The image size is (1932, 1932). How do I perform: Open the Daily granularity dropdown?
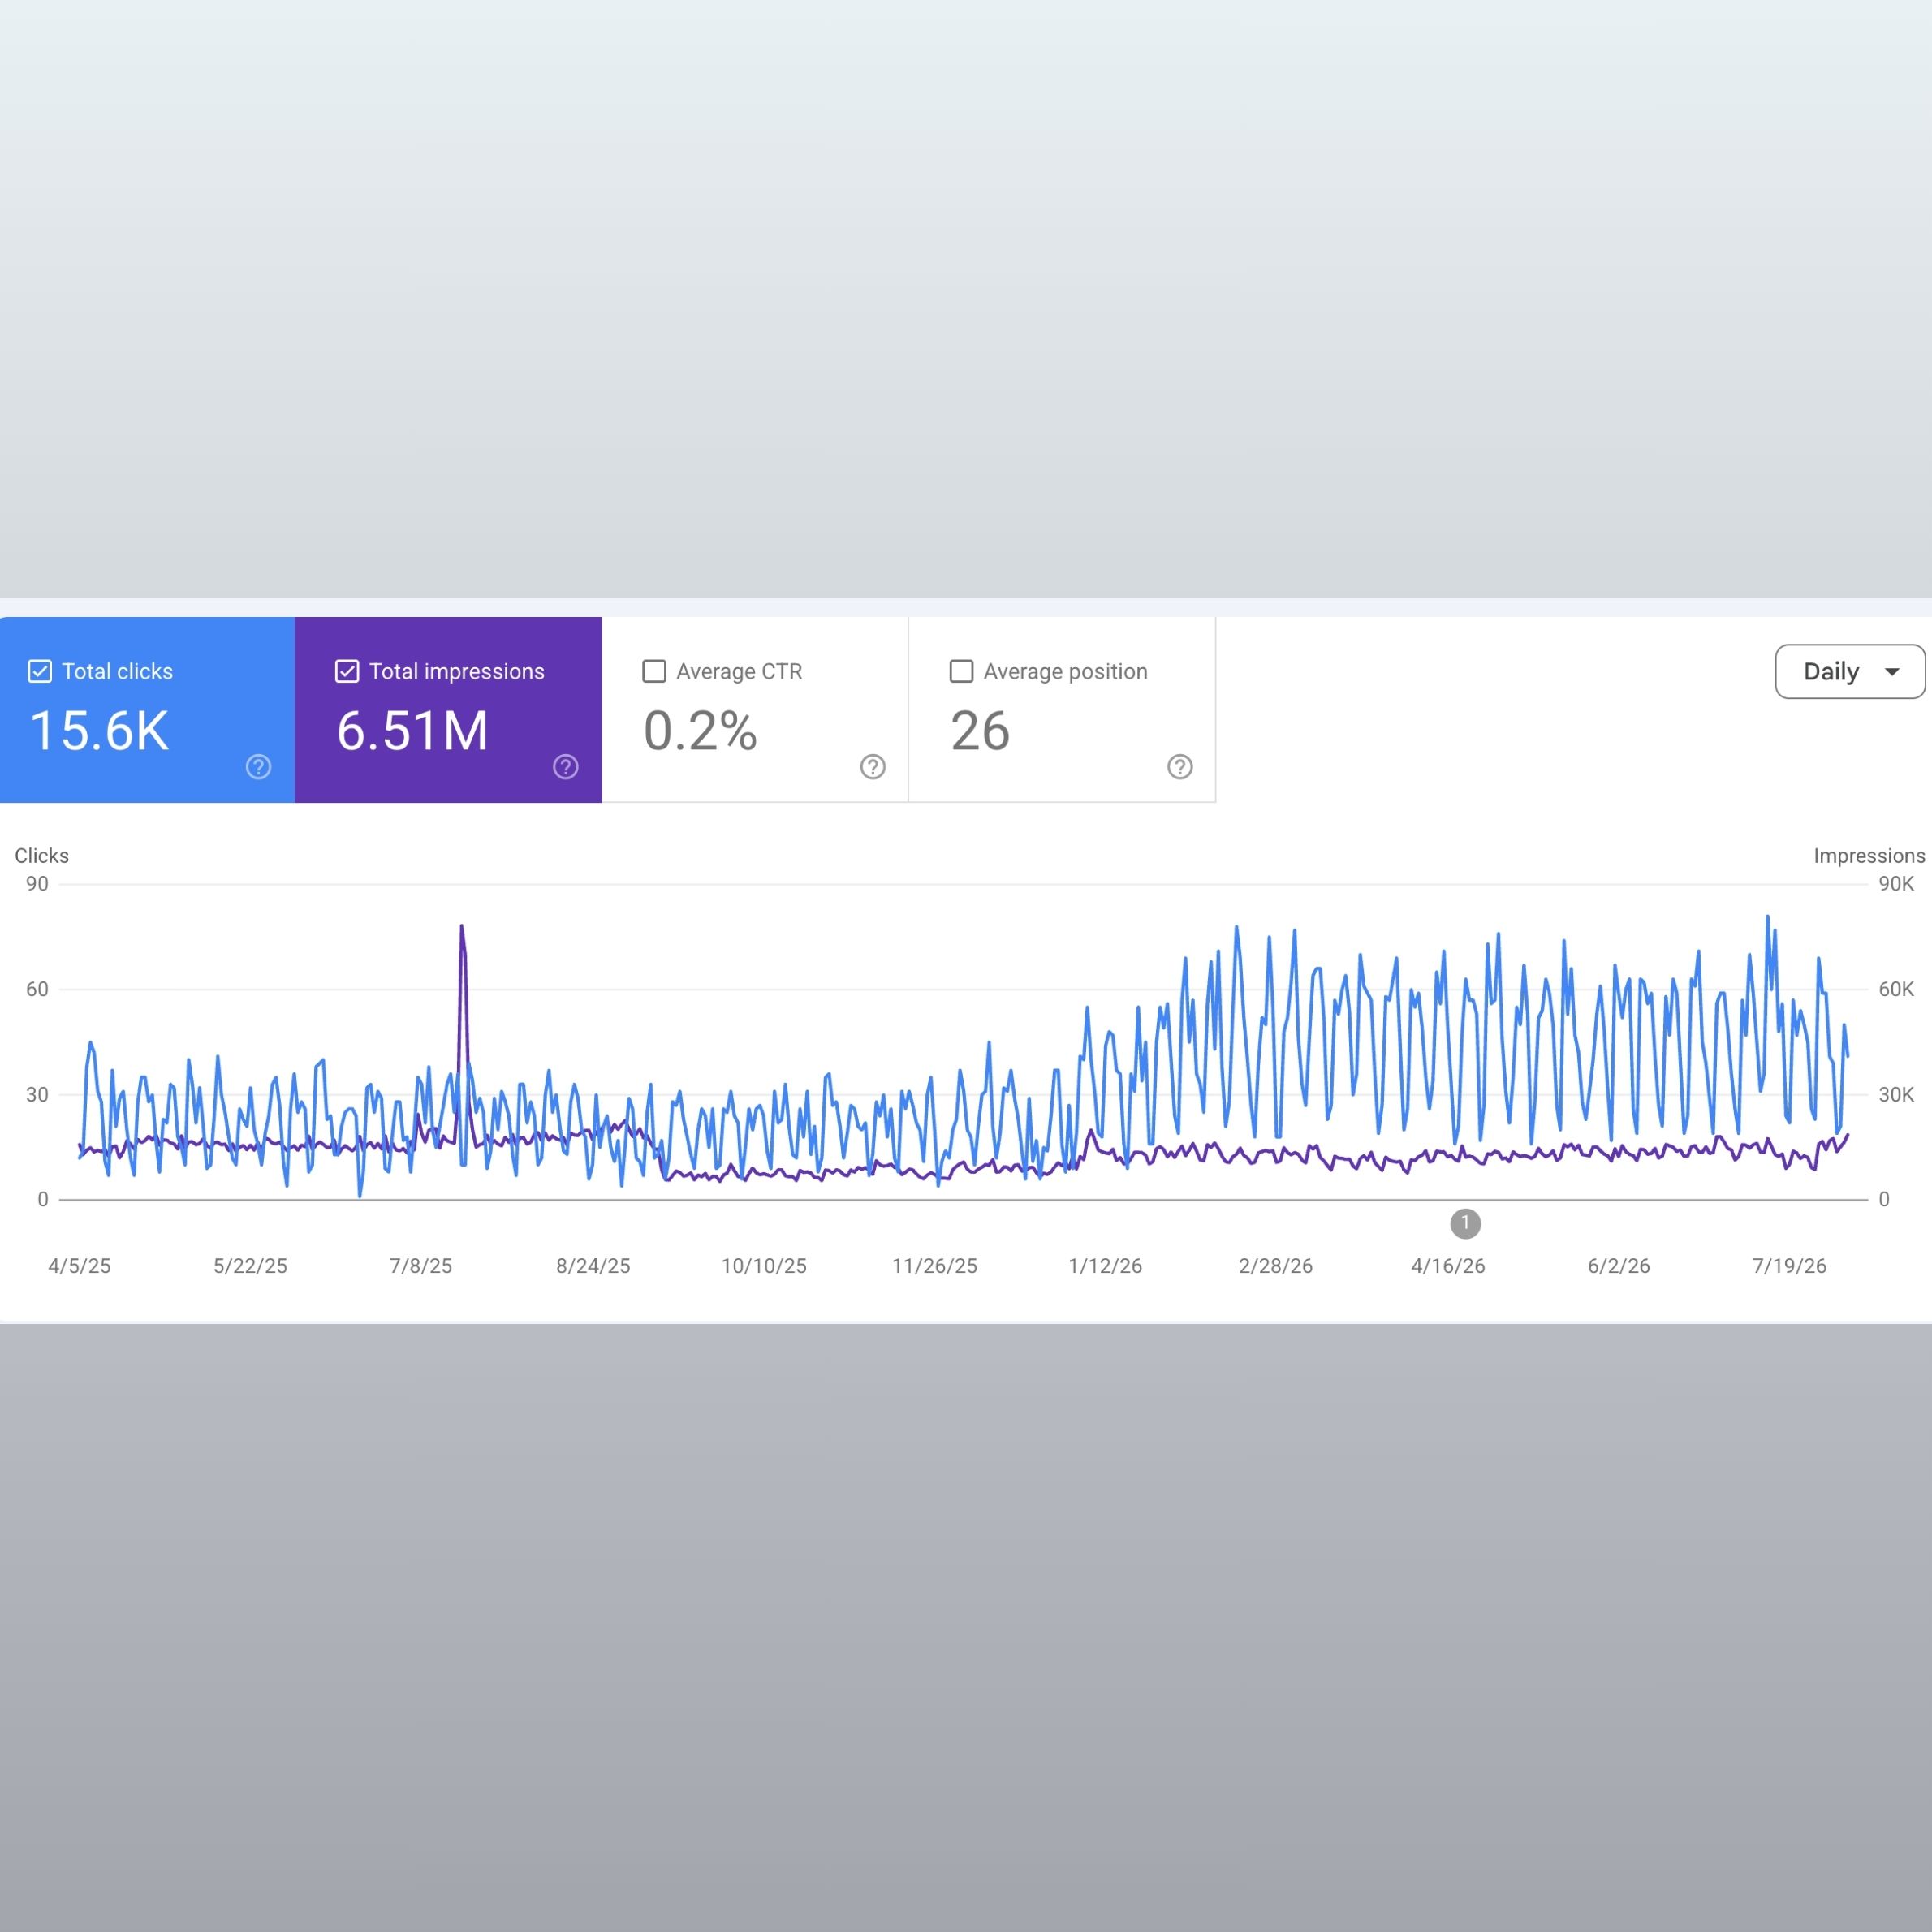pos(1849,671)
